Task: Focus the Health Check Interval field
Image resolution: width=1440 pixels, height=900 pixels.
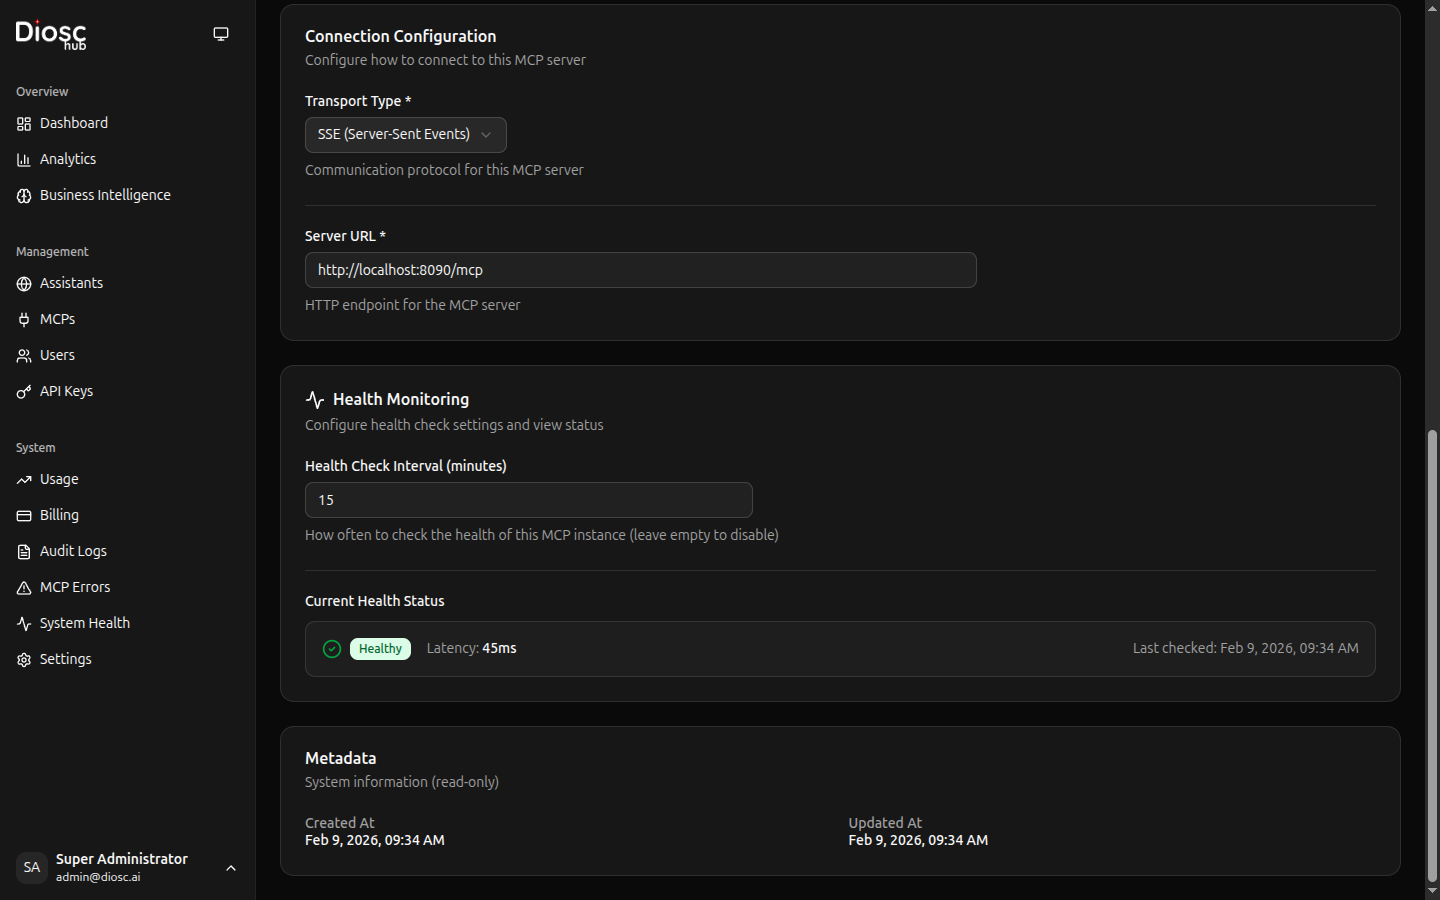Action: pyautogui.click(x=528, y=500)
